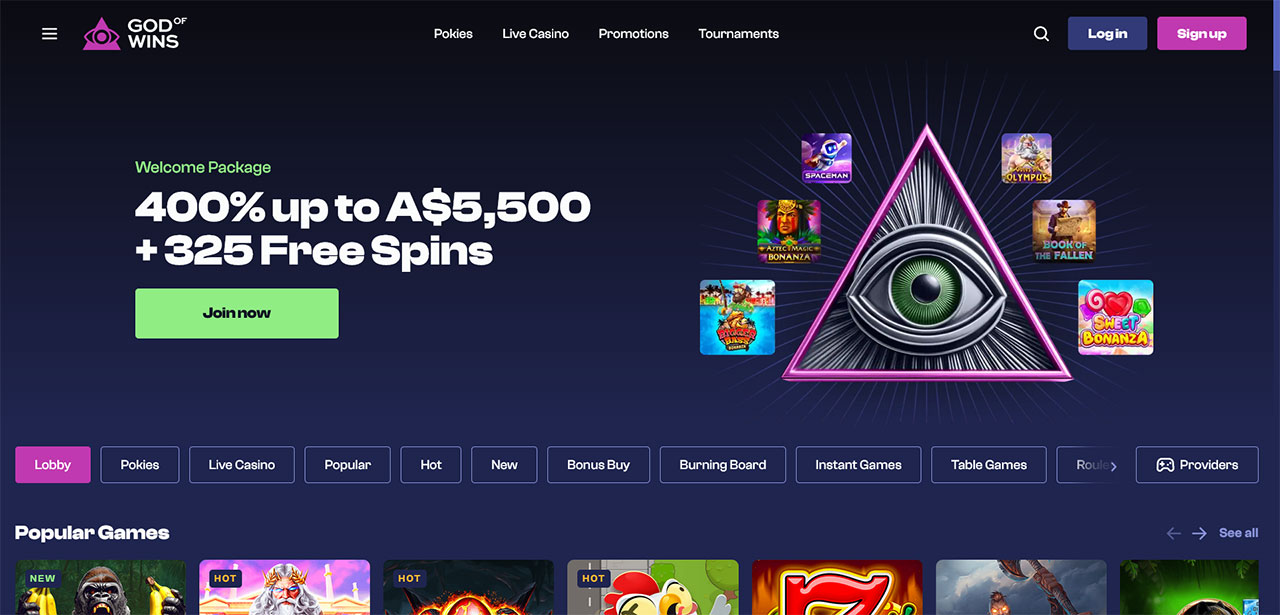Select the Table Games category tab
This screenshot has width=1280, height=615.
pyautogui.click(x=989, y=465)
